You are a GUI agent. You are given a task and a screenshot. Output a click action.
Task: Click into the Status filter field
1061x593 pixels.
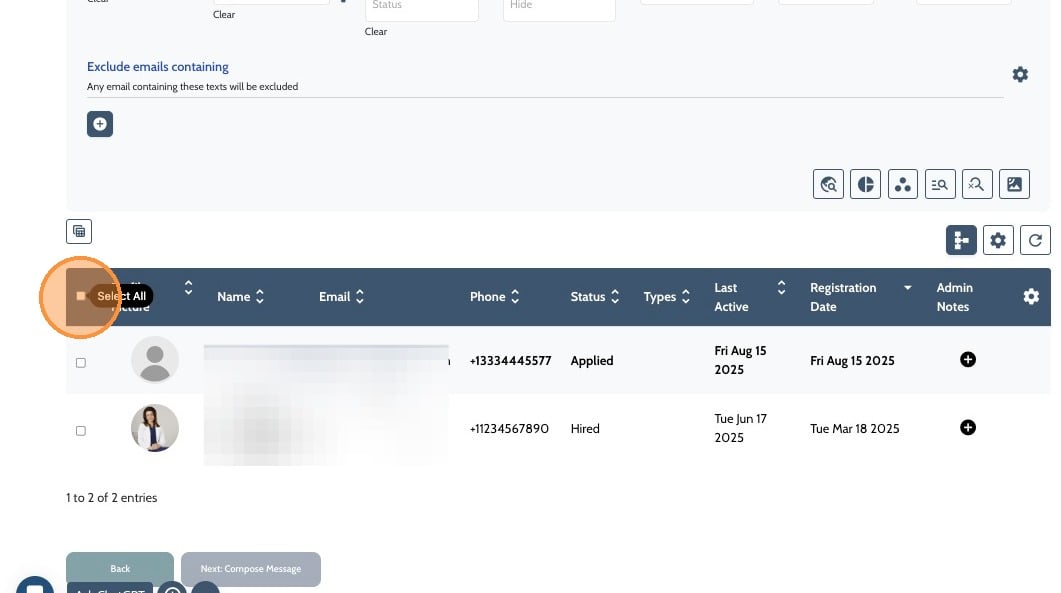(422, 7)
